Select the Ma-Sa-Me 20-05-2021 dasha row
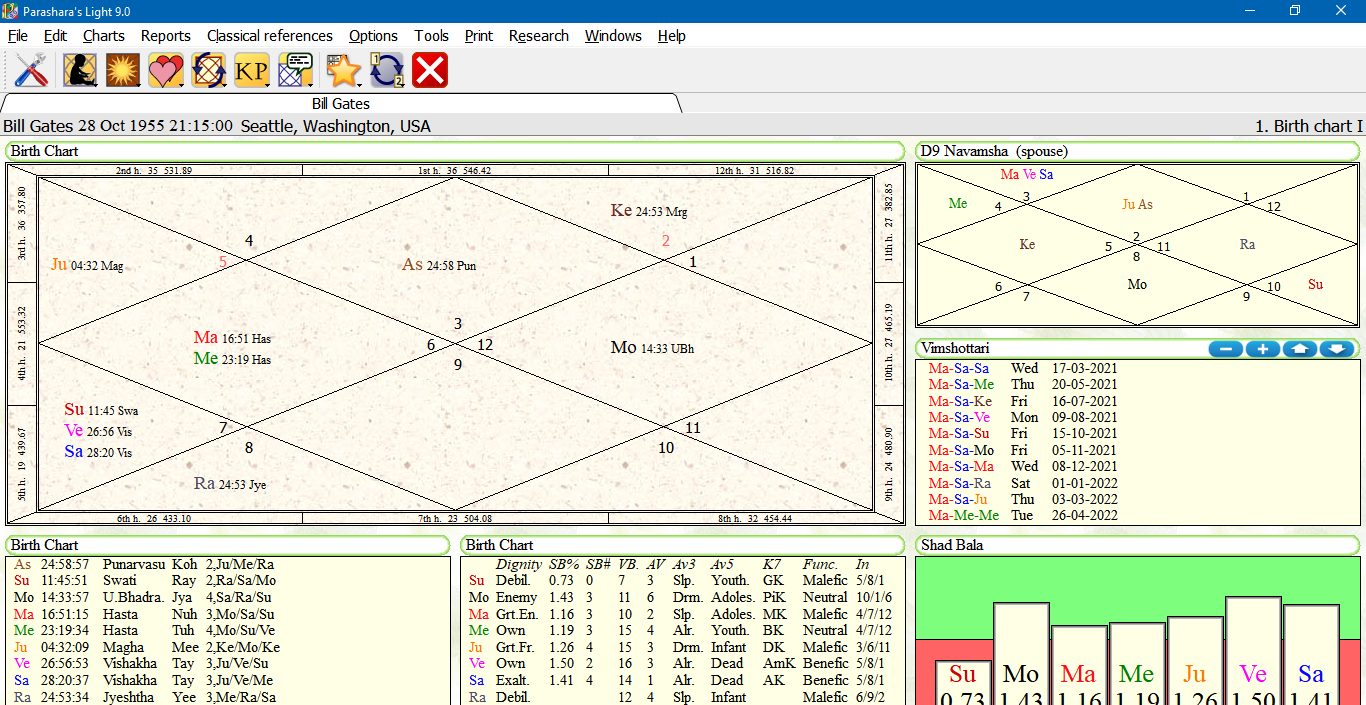Viewport: 1366px width, 705px height. (1023, 384)
